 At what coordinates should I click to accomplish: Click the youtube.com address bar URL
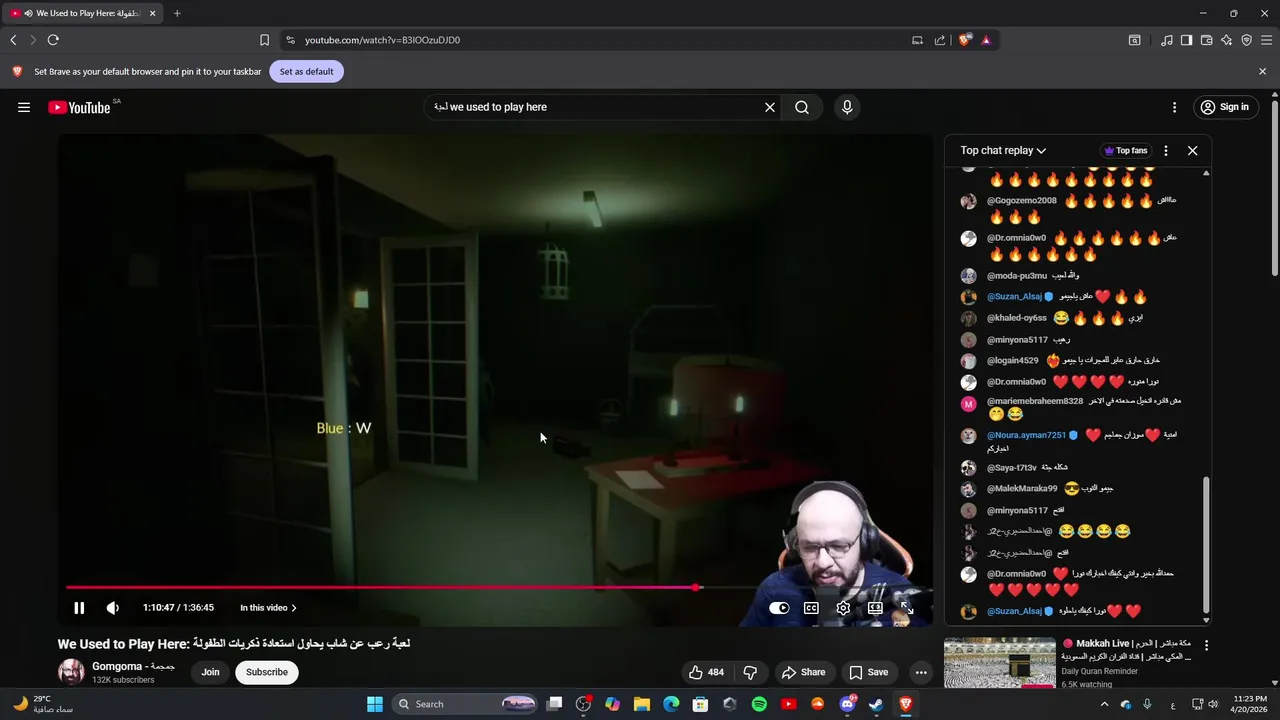(x=382, y=40)
